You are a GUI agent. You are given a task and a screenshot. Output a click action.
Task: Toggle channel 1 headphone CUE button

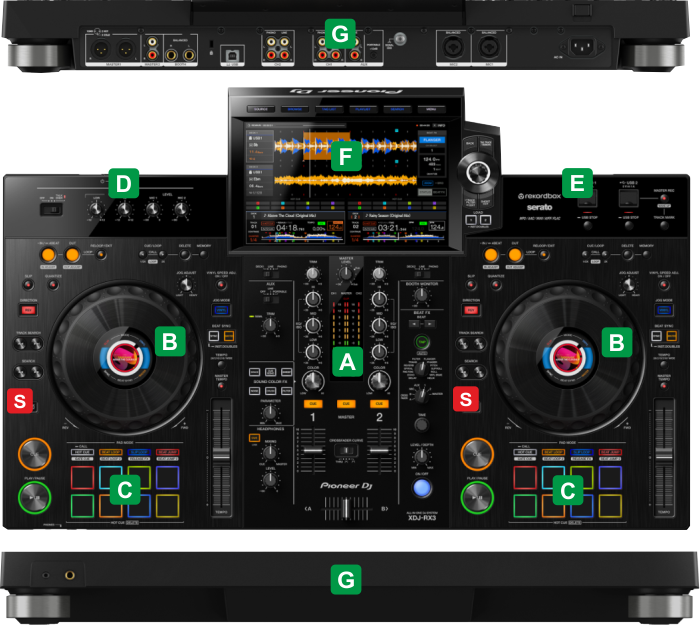(313, 404)
